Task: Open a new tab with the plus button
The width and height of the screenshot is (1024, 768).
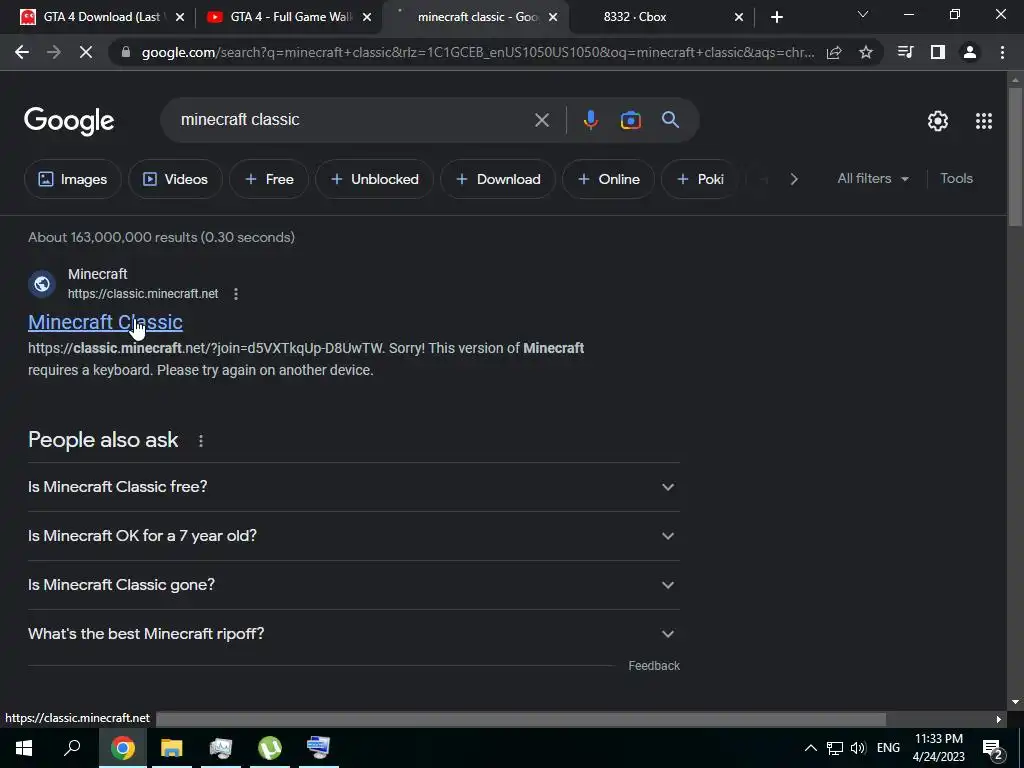Action: coord(776,17)
